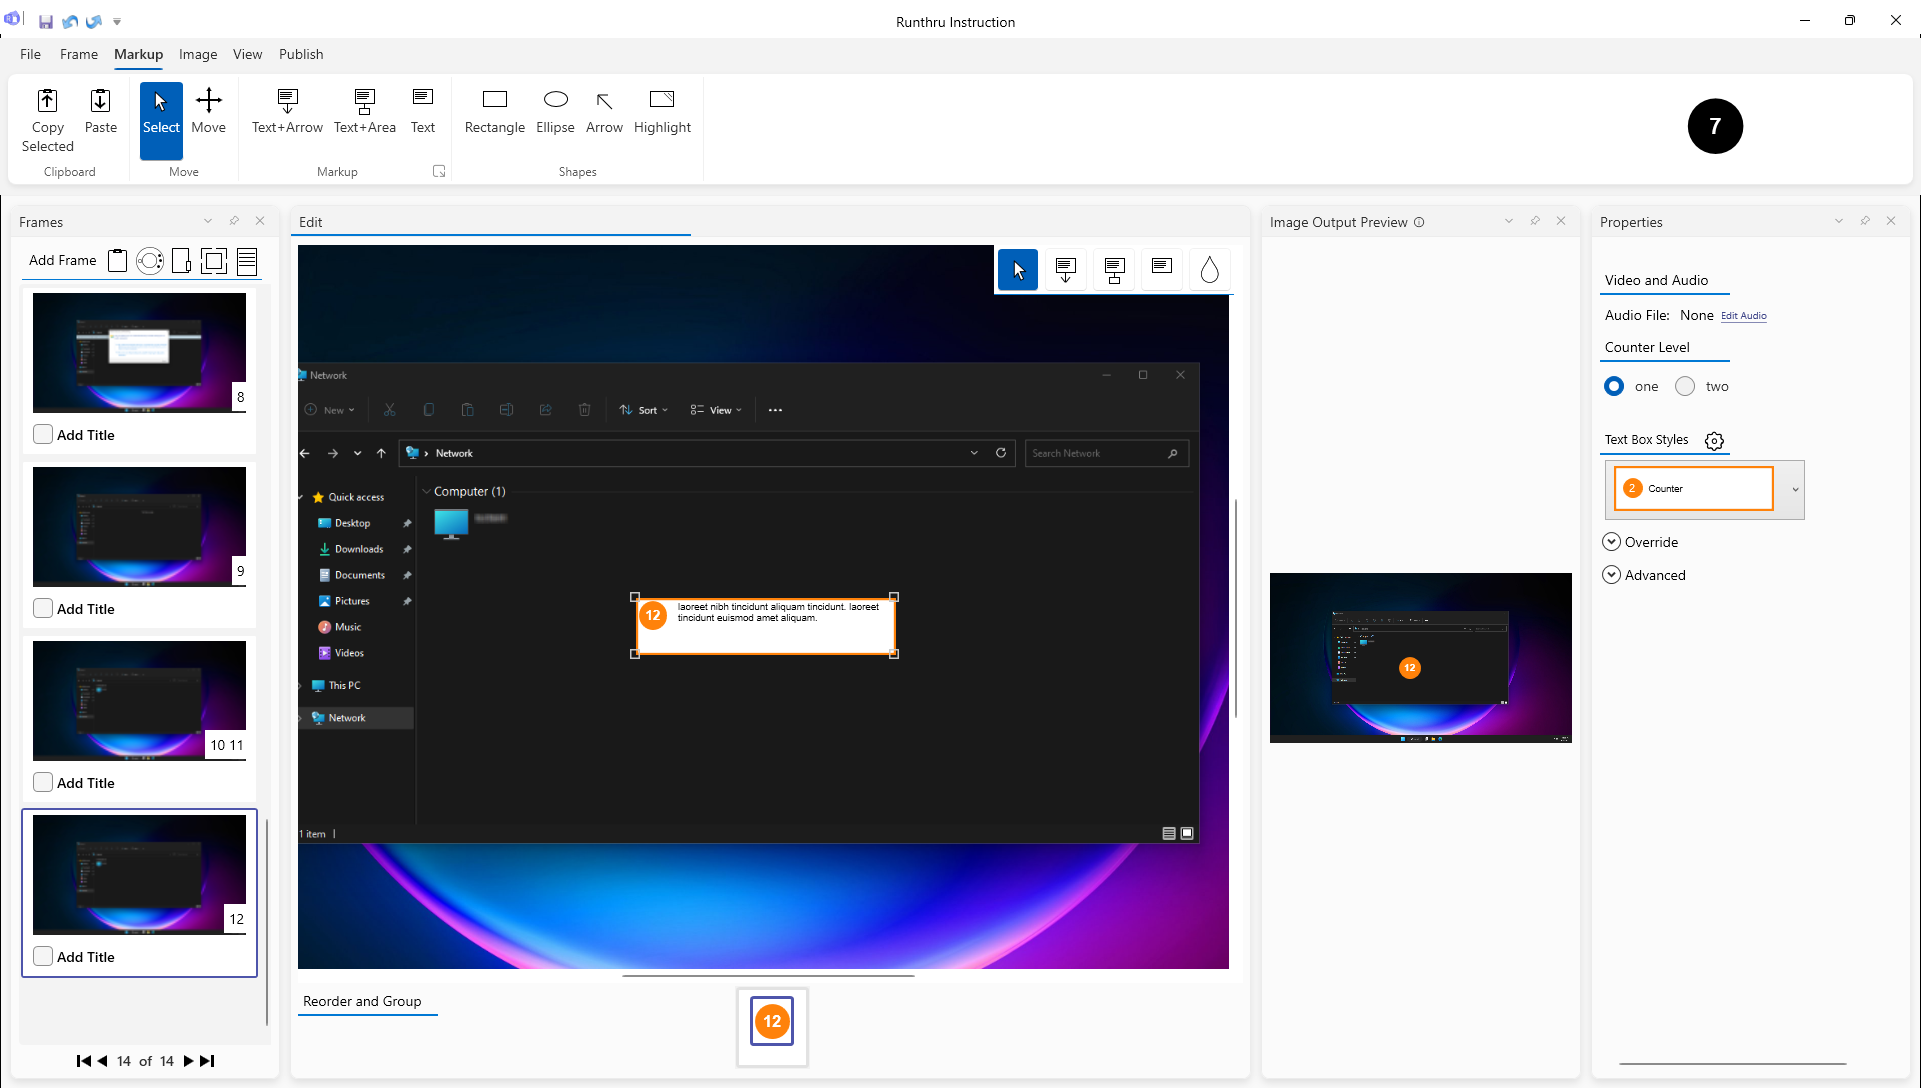This screenshot has width=1922, height=1089.
Task: Switch to the Image ribbon tab
Action: click(198, 54)
